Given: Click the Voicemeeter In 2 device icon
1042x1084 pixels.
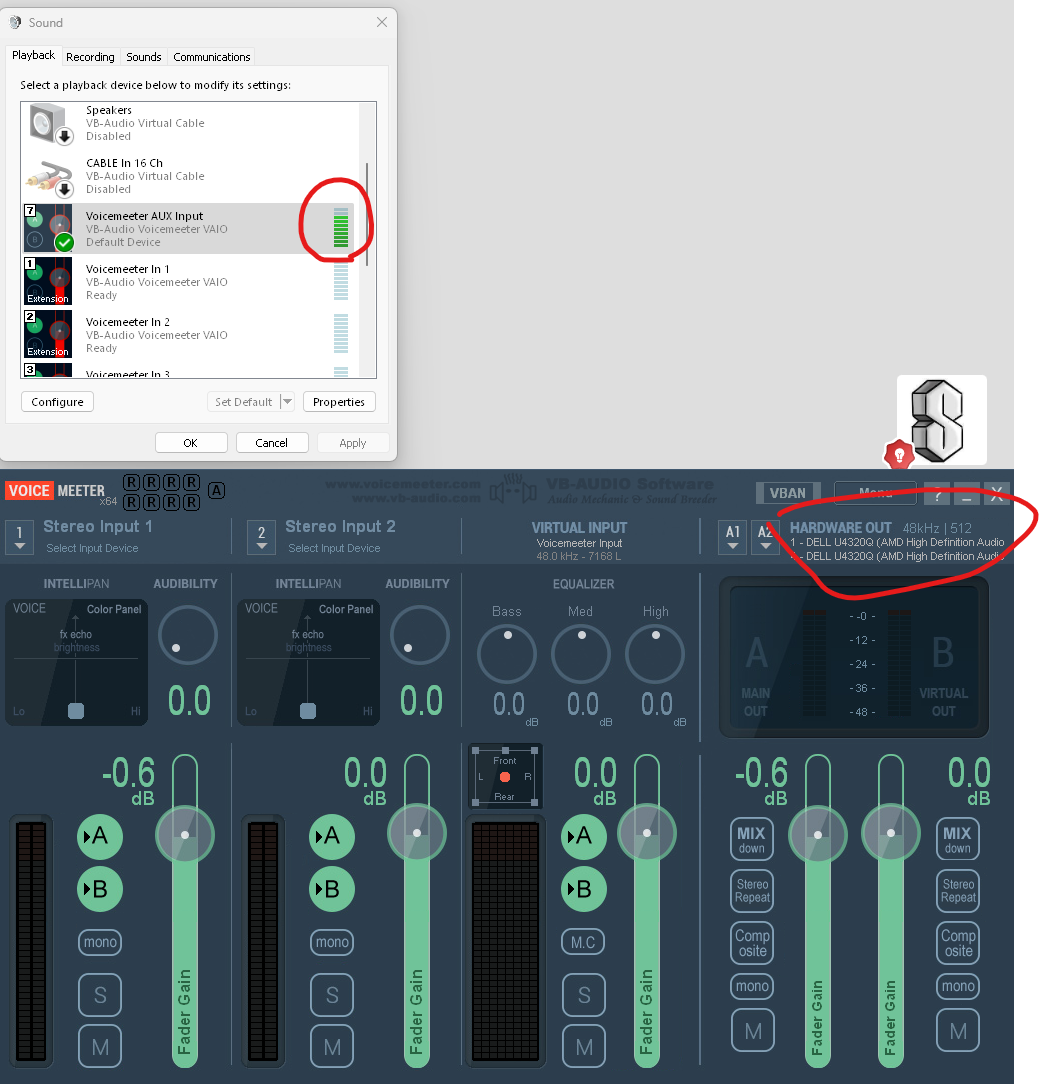Looking at the screenshot, I should [48, 335].
